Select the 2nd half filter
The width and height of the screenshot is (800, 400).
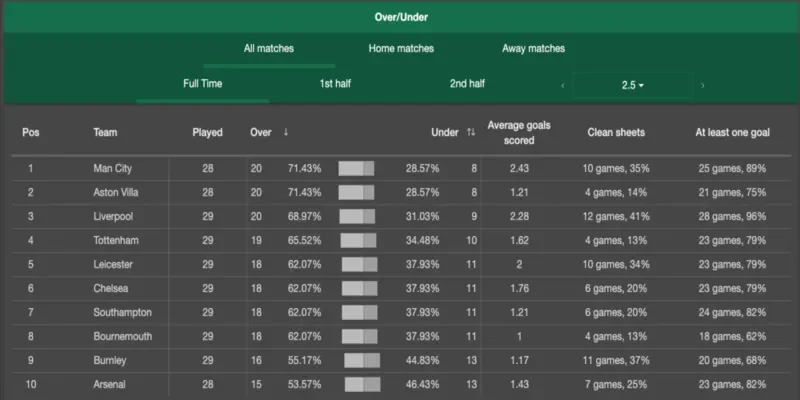467,83
